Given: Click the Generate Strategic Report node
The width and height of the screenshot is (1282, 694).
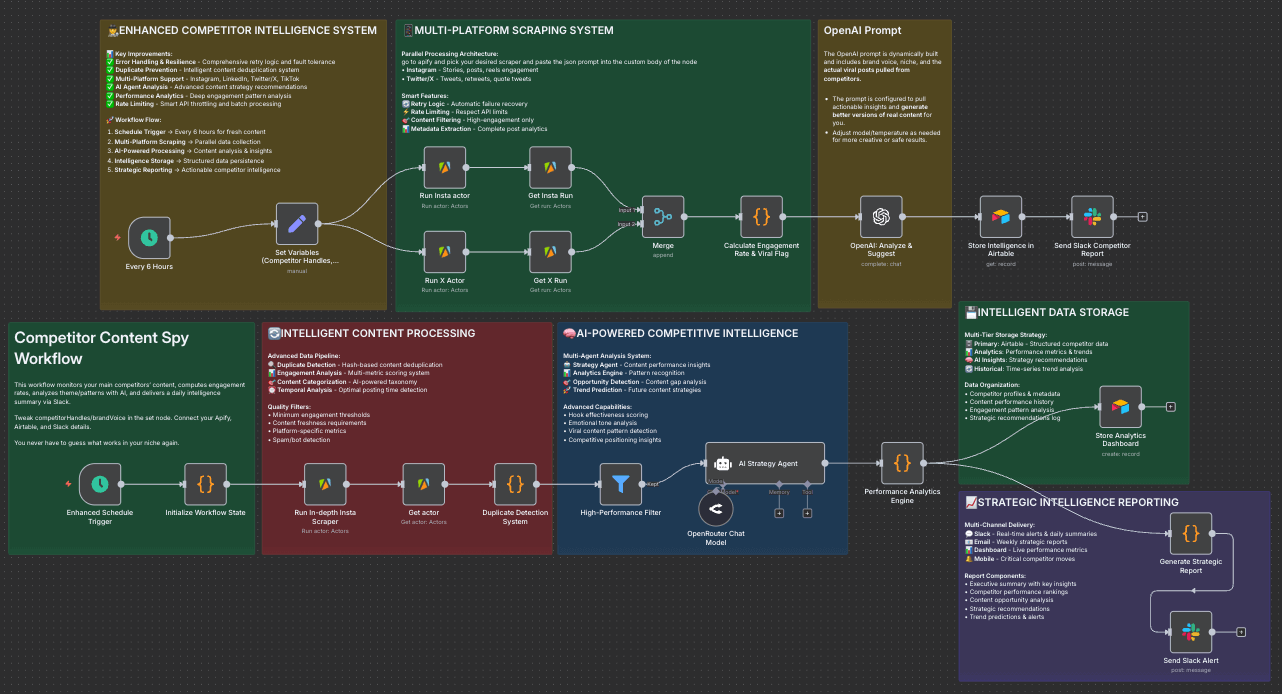Looking at the screenshot, I should pyautogui.click(x=1190, y=534).
